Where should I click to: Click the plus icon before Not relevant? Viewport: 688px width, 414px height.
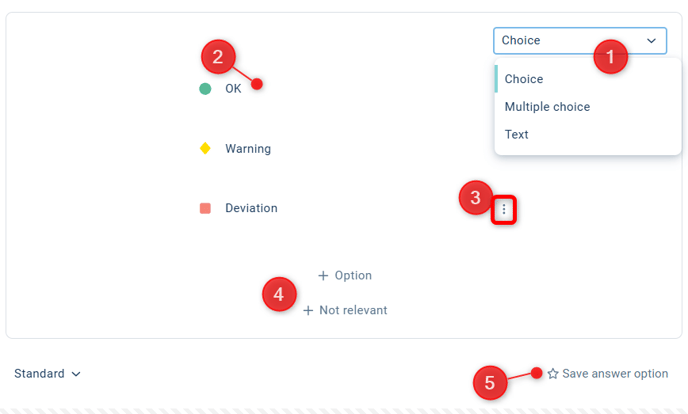pyautogui.click(x=308, y=311)
